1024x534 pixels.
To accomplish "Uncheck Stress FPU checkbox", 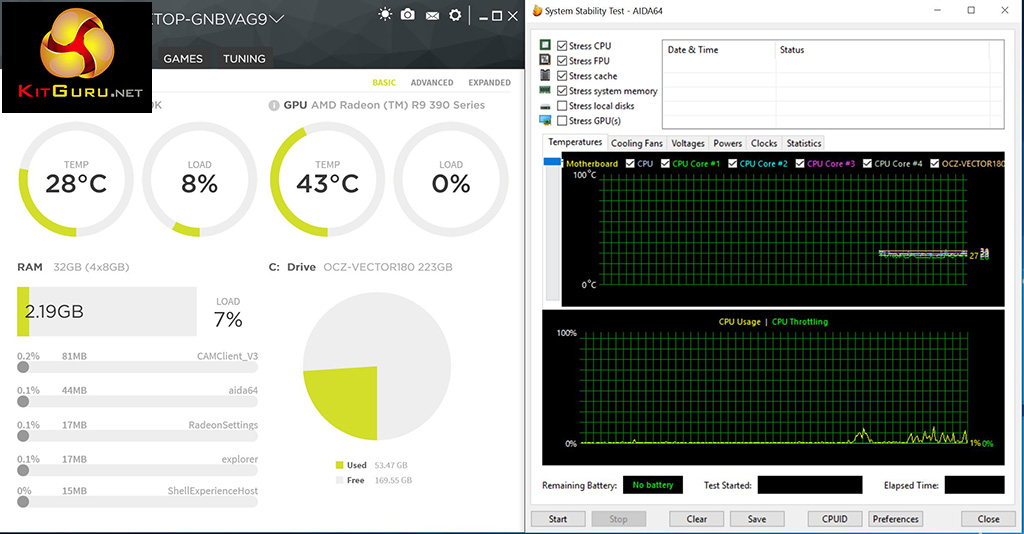I will pos(562,61).
